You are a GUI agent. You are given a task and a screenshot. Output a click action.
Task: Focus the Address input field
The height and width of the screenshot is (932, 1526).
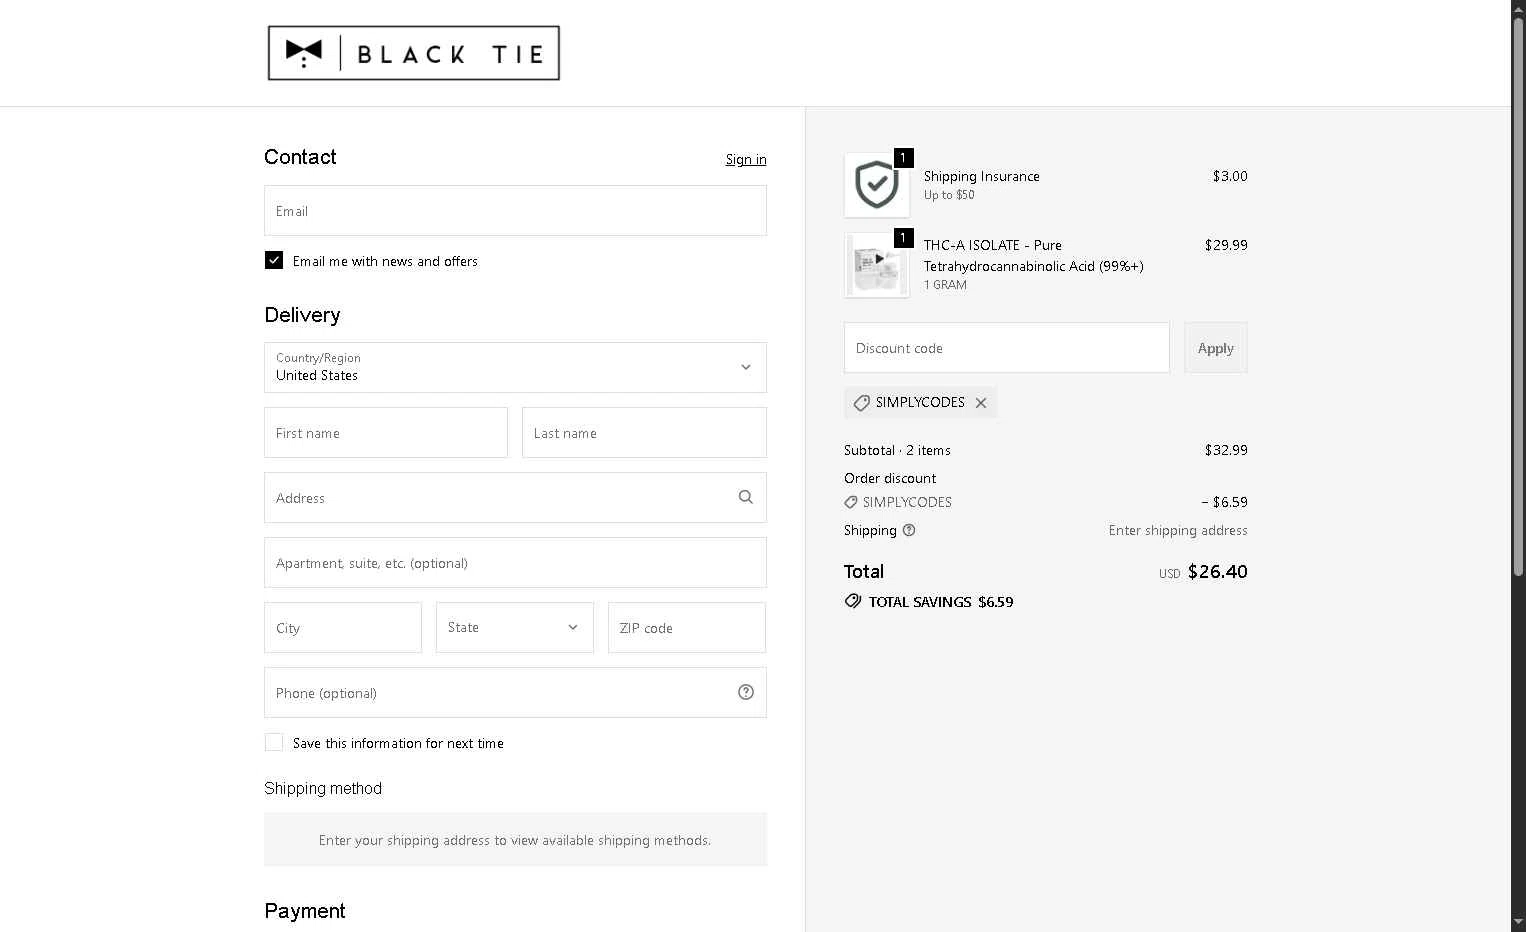(515, 498)
